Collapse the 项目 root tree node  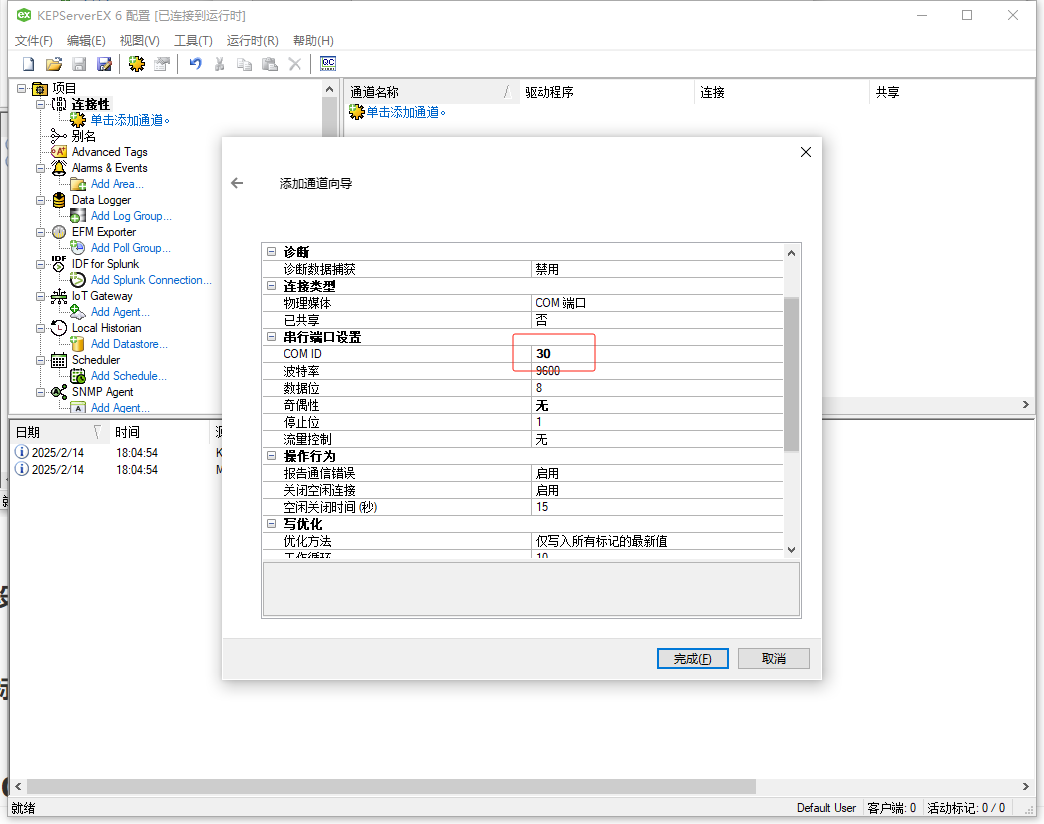22,88
